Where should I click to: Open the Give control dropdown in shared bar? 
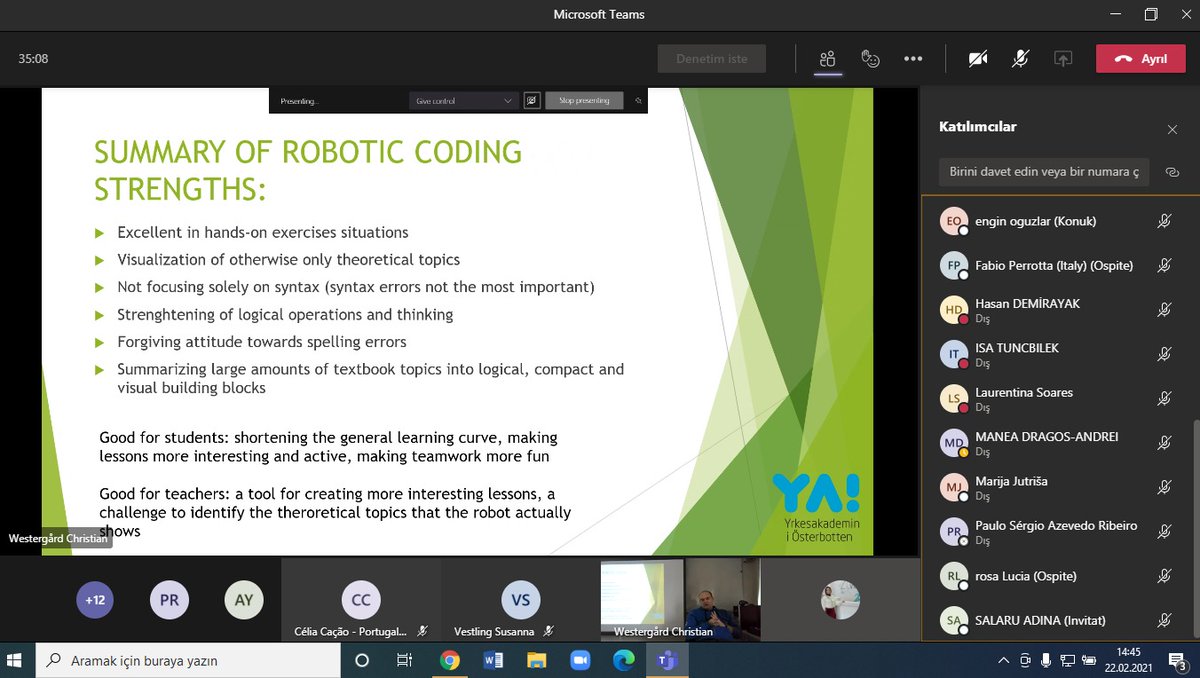tap(464, 101)
